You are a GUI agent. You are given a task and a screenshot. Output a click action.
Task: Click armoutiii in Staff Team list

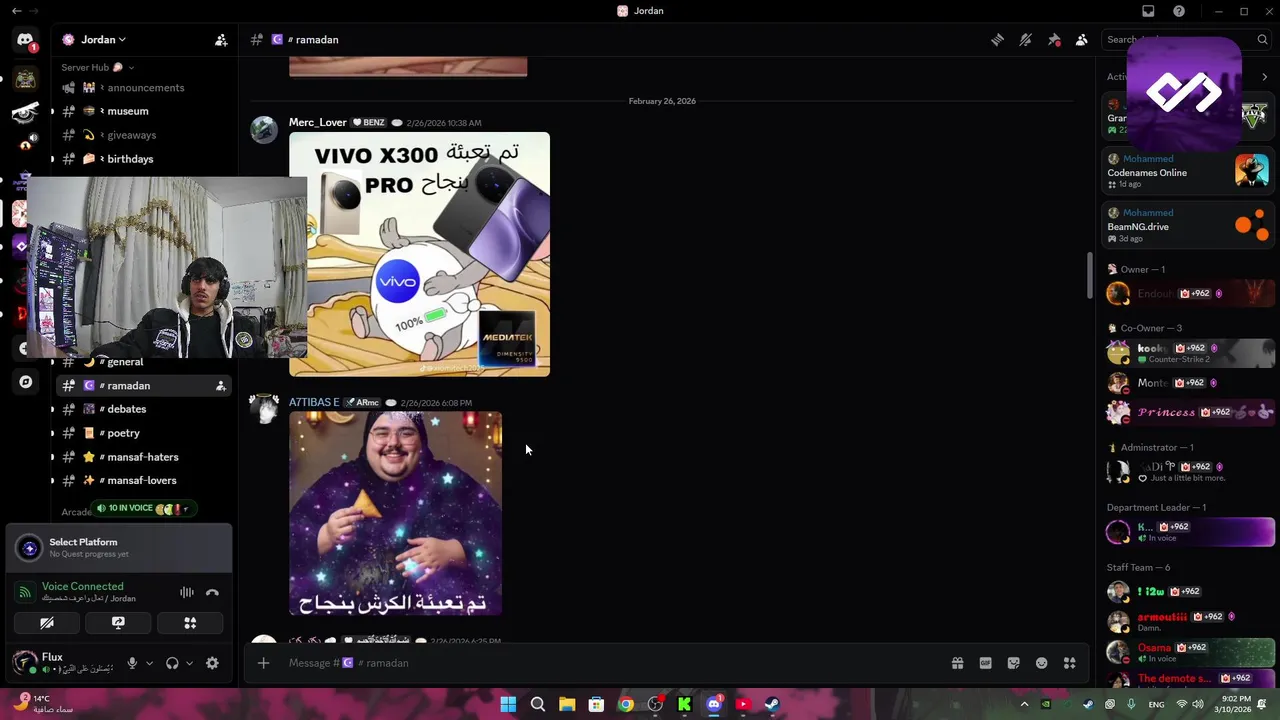tap(1190, 621)
